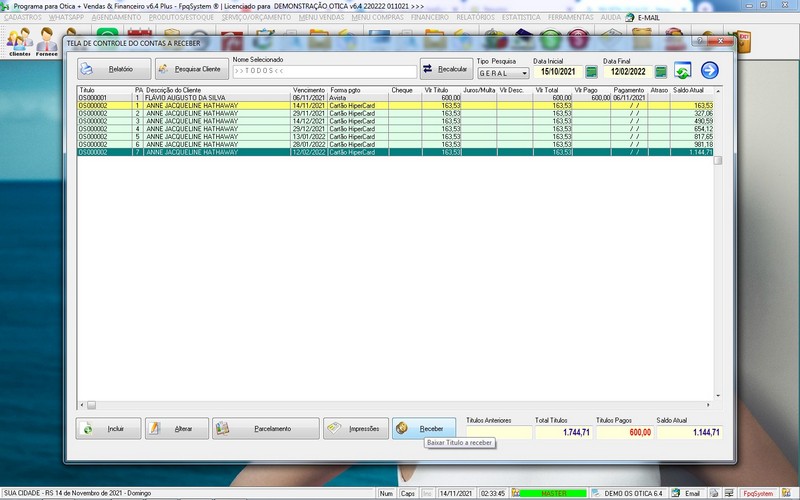Select the row due 14/11/2021
Viewport: 800px width, 500px height.
(x=395, y=106)
